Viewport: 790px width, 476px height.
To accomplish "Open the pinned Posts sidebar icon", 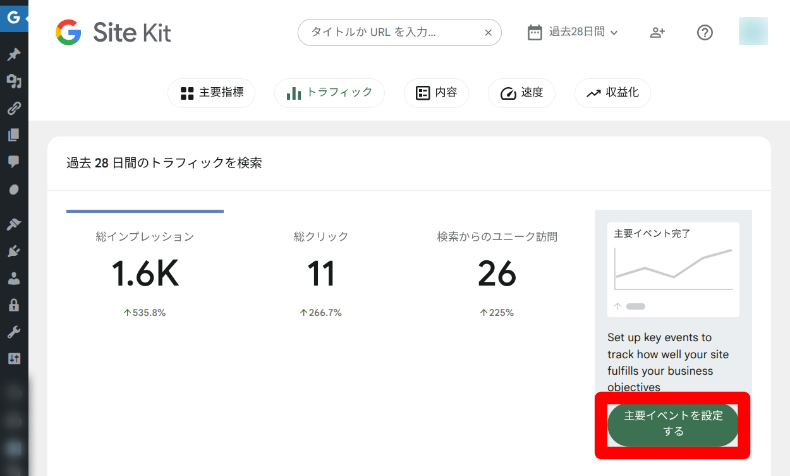I will 14,54.
